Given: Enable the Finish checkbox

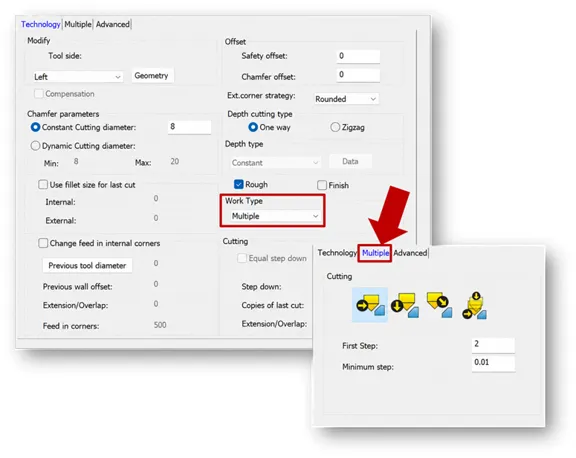Looking at the screenshot, I should coord(322,185).
